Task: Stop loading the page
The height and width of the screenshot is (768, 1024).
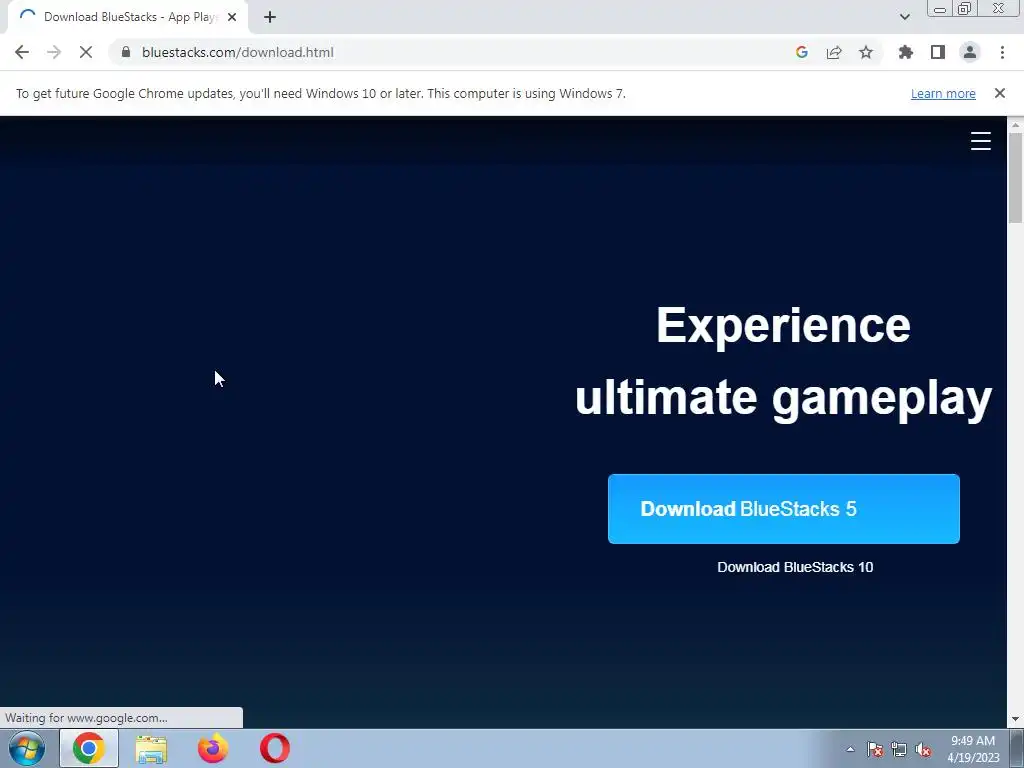Action: click(86, 52)
